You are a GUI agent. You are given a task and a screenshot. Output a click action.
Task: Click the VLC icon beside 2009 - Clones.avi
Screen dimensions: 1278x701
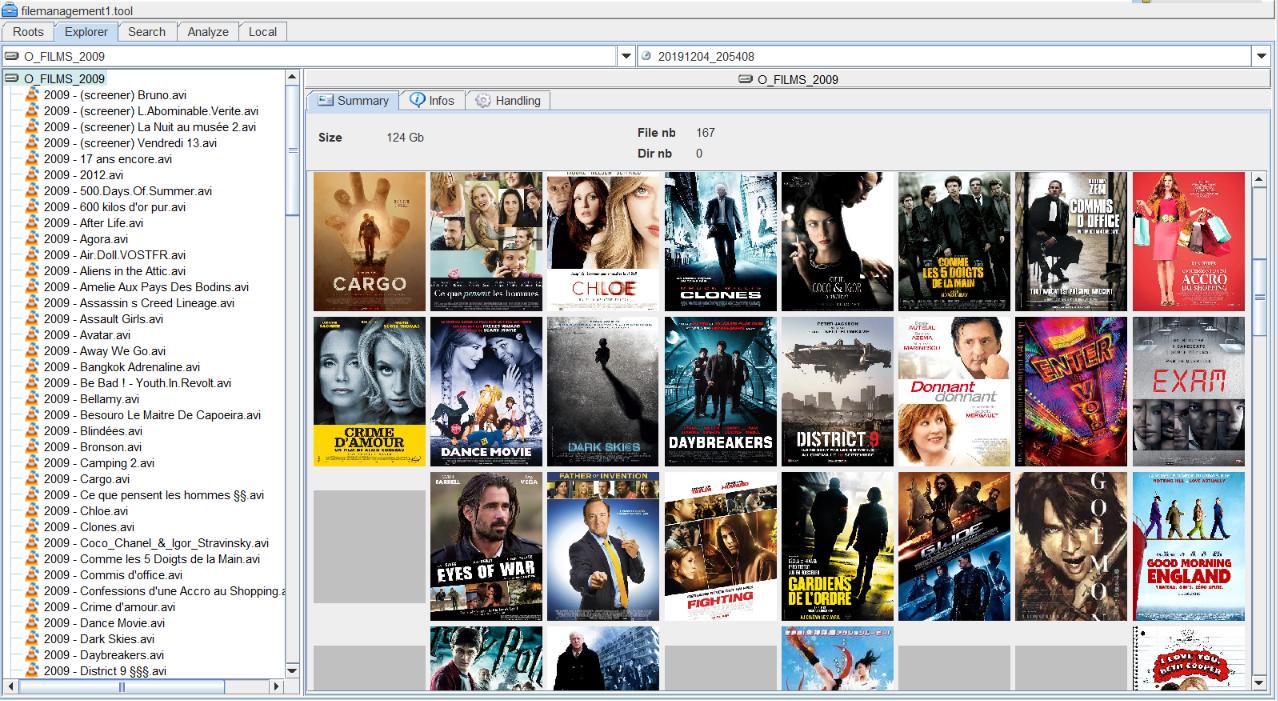pyautogui.click(x=32, y=527)
